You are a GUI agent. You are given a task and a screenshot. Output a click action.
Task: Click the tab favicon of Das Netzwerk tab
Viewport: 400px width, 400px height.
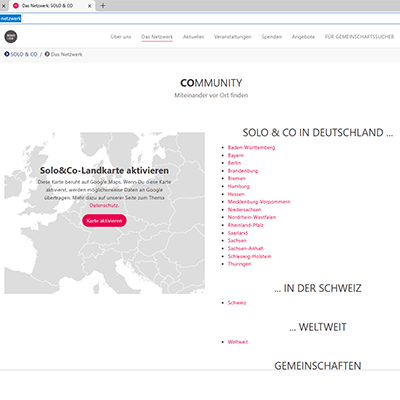coord(16,6)
